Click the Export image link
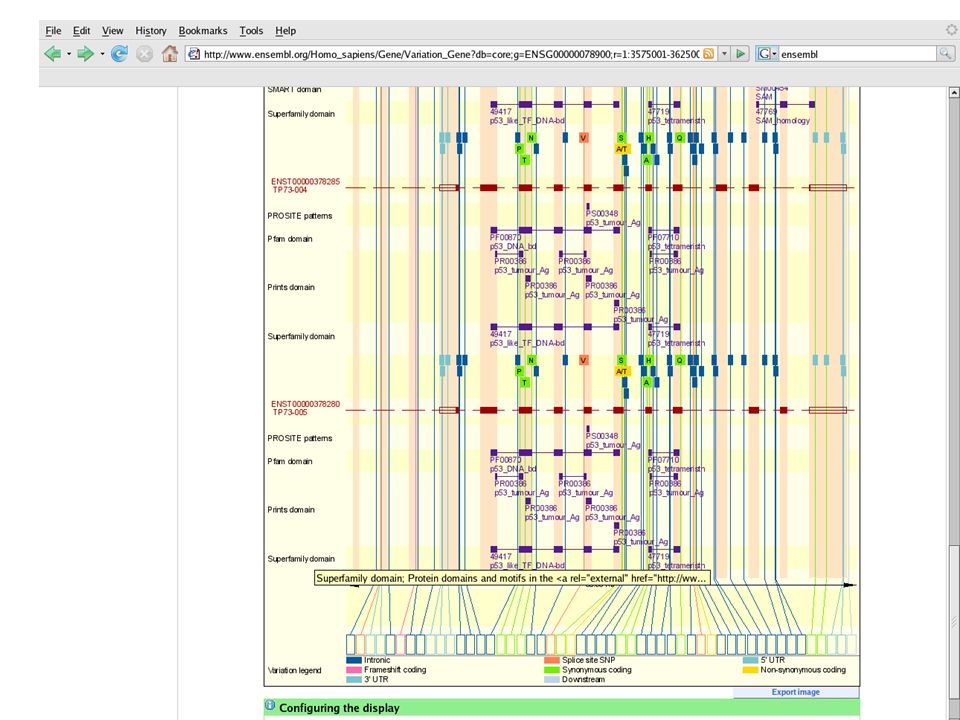 795,692
